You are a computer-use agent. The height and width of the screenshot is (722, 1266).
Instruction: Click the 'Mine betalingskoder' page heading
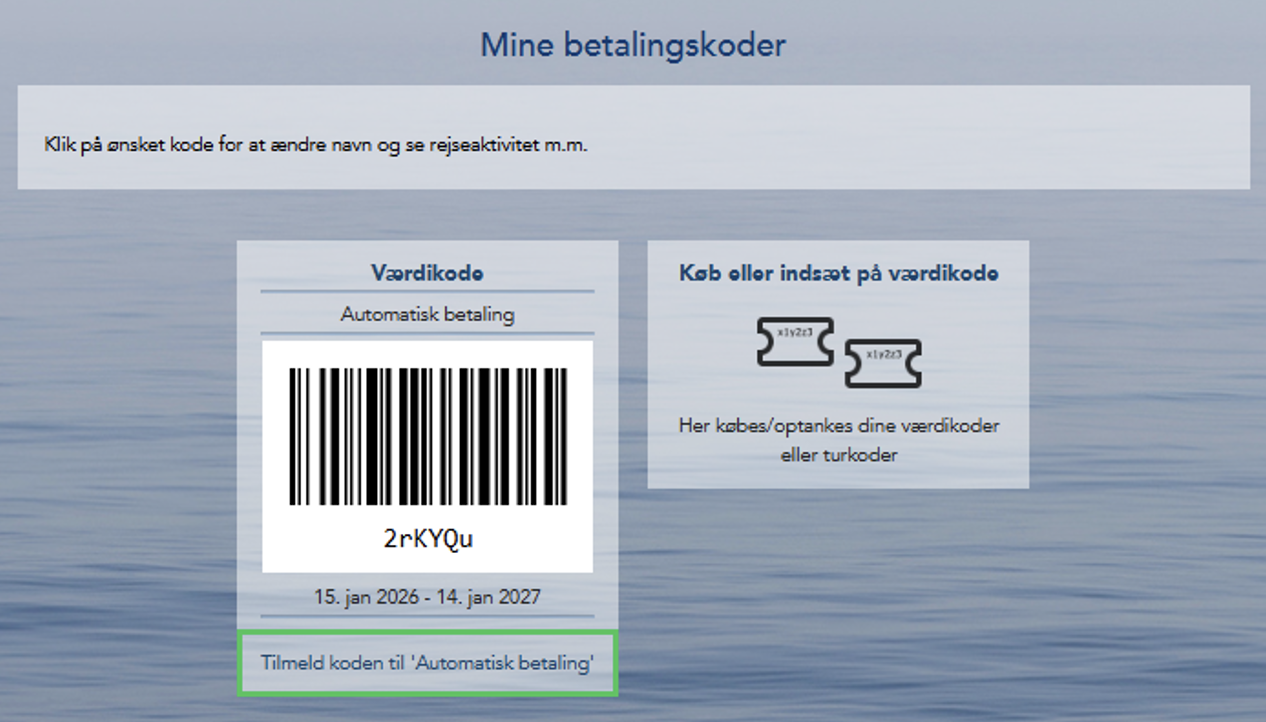(x=633, y=46)
